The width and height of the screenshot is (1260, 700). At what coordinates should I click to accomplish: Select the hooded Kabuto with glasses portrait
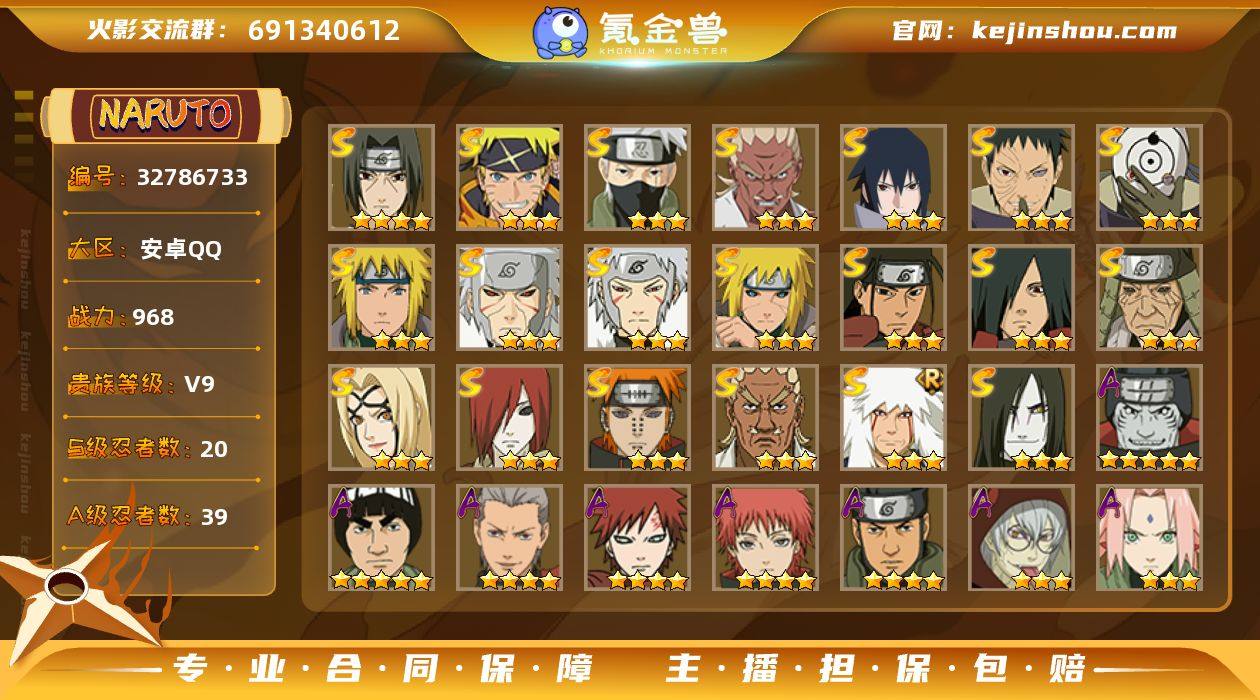(1021, 538)
